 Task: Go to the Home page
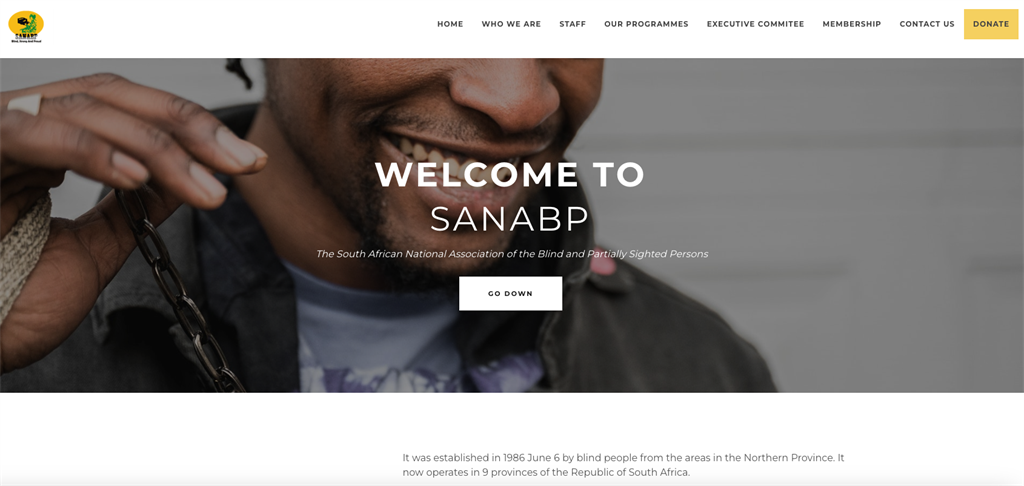450,24
